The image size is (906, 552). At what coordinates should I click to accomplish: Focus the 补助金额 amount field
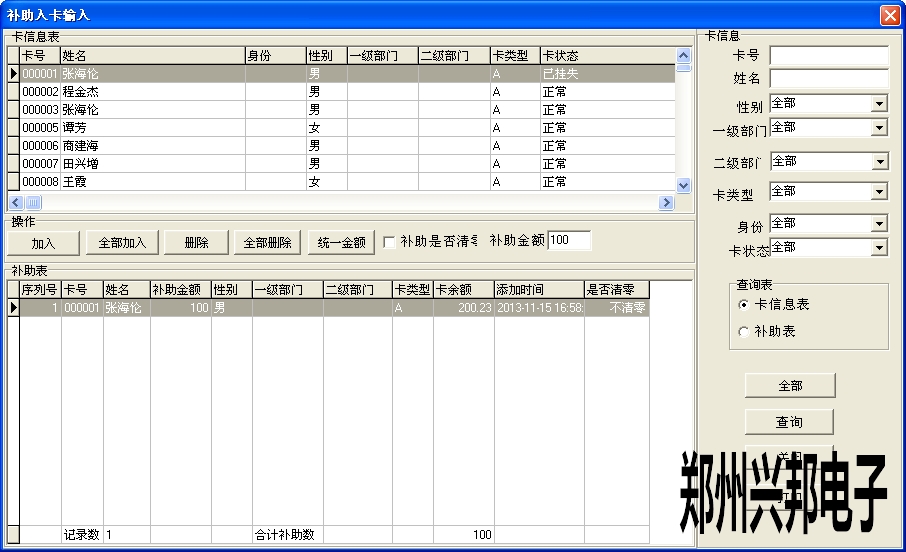click(569, 240)
